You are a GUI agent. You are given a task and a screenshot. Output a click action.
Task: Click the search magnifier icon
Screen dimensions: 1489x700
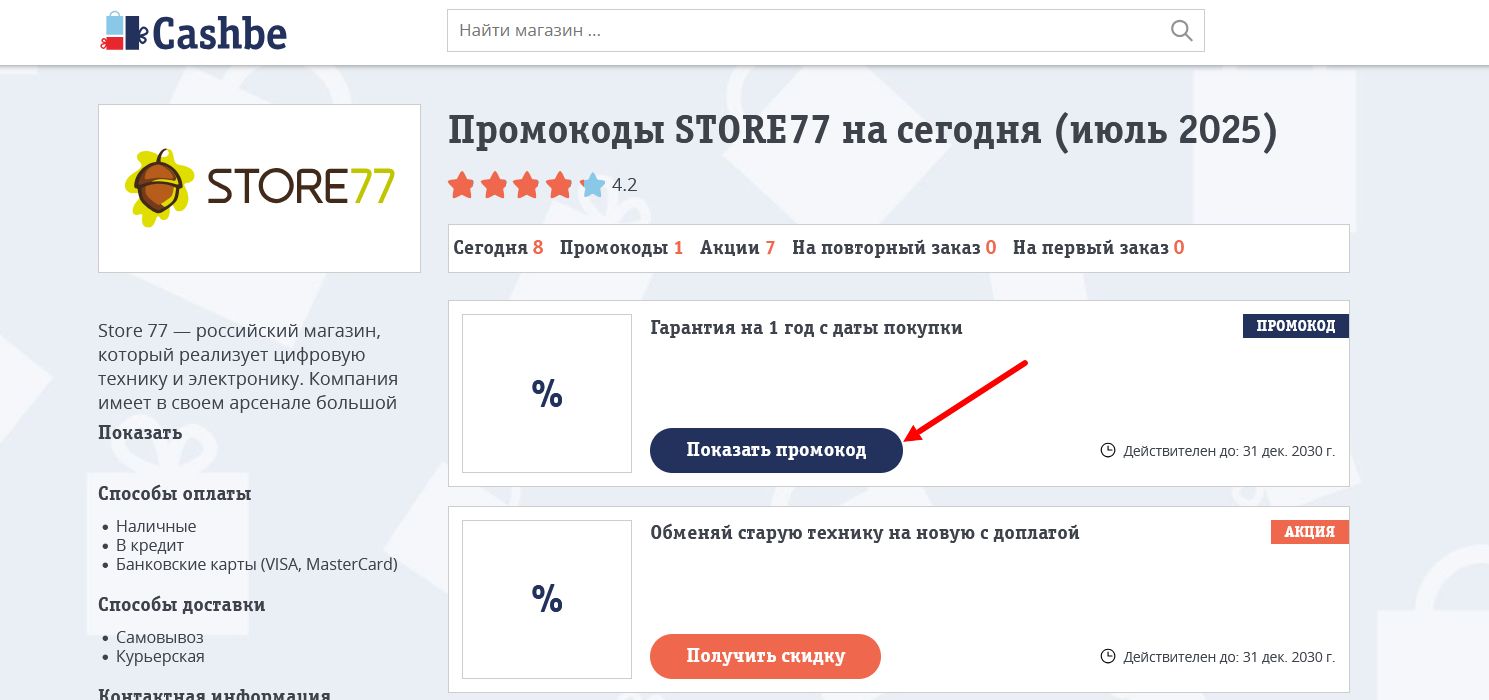[1181, 31]
